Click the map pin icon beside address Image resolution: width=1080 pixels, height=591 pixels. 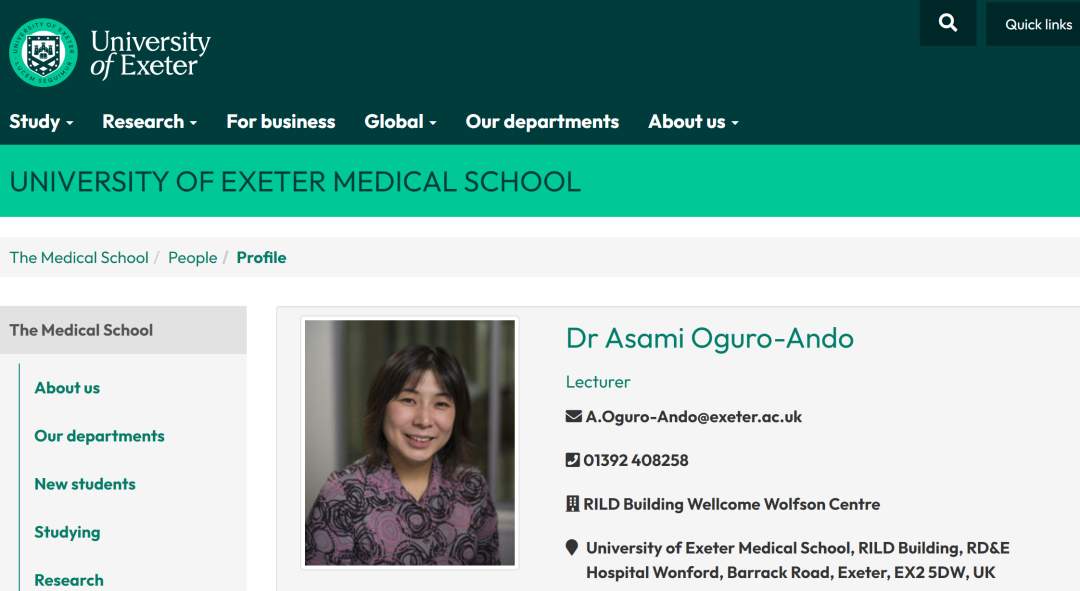point(572,548)
